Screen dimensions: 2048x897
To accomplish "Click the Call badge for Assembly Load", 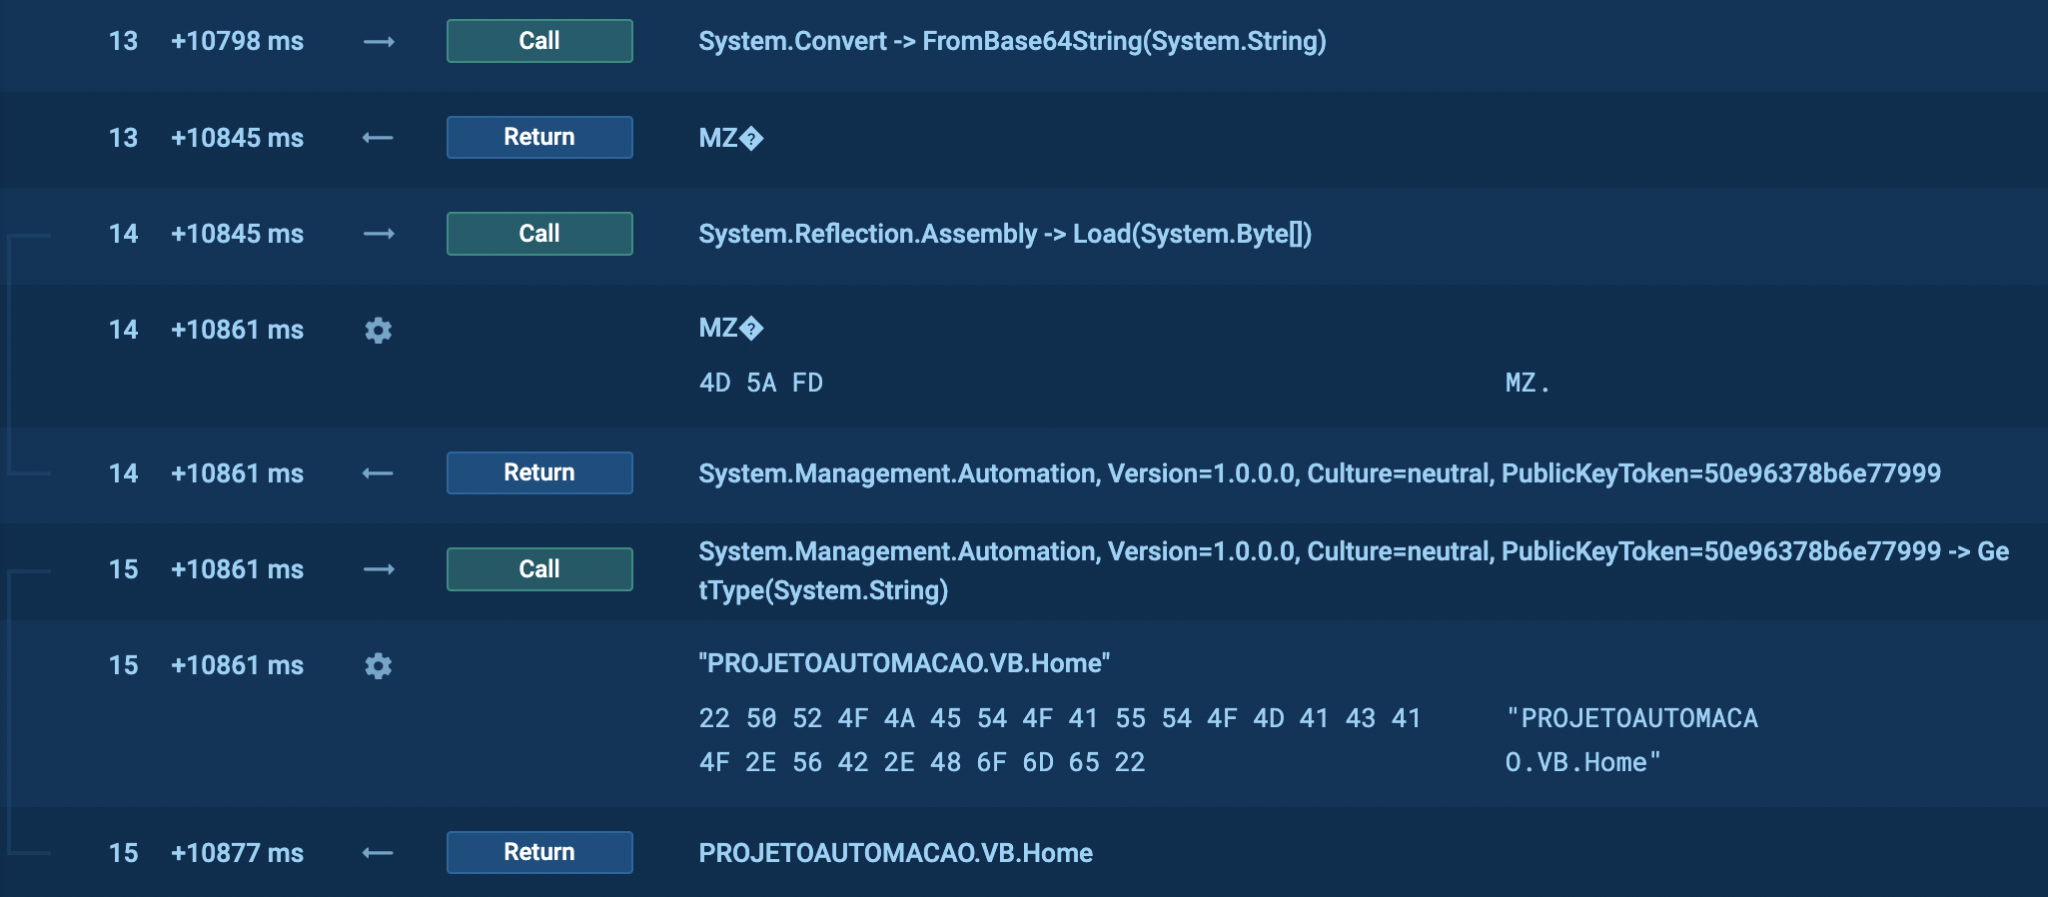I will [539, 234].
